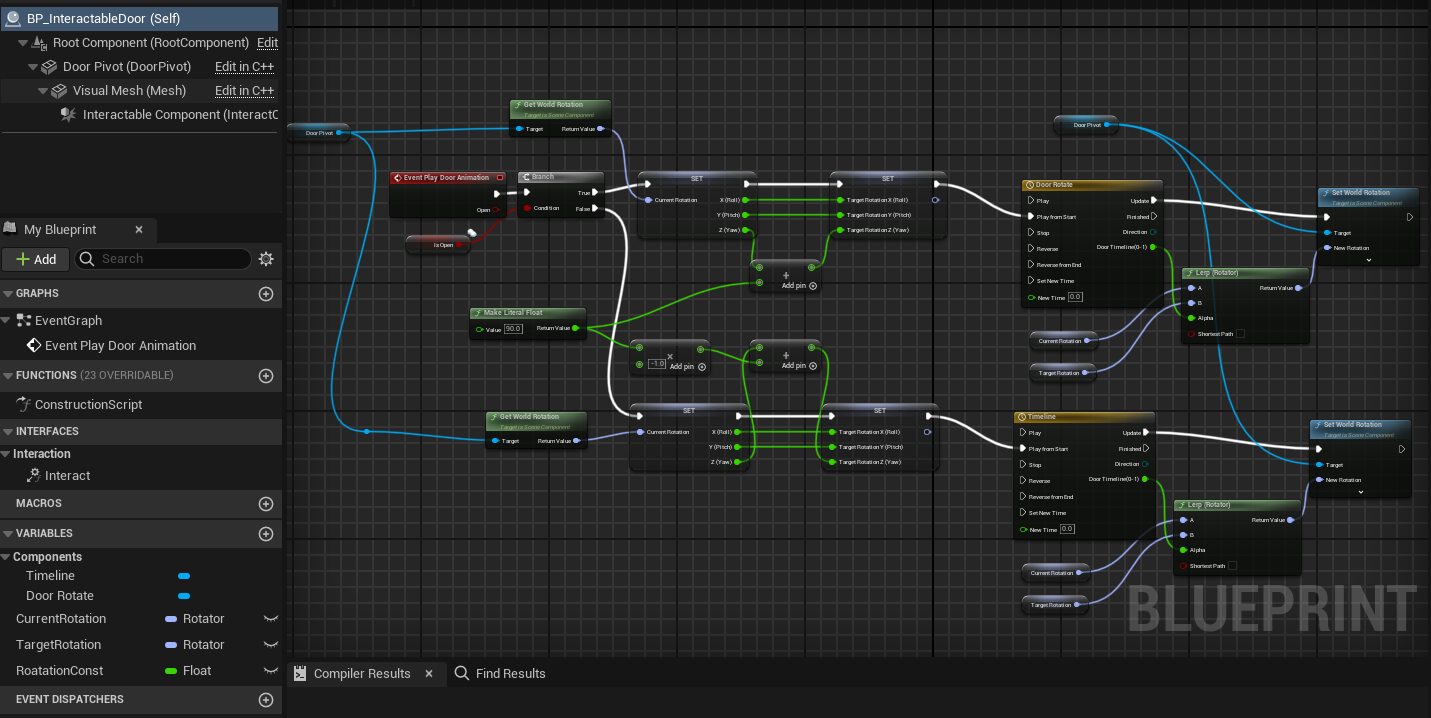Click Add pin on the multiply node
The width and height of the screenshot is (1431, 718).
688,367
